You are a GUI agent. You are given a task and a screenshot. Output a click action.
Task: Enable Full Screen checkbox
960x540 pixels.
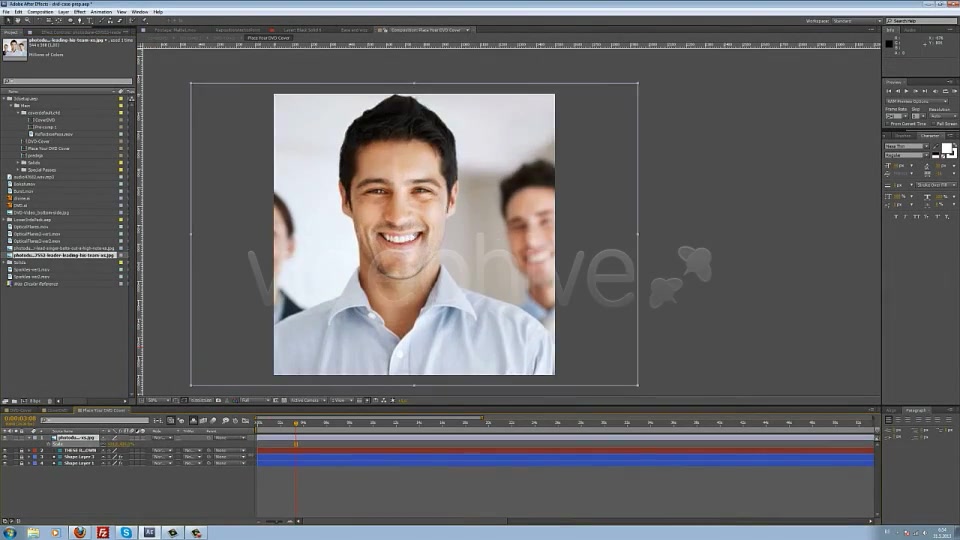934,124
